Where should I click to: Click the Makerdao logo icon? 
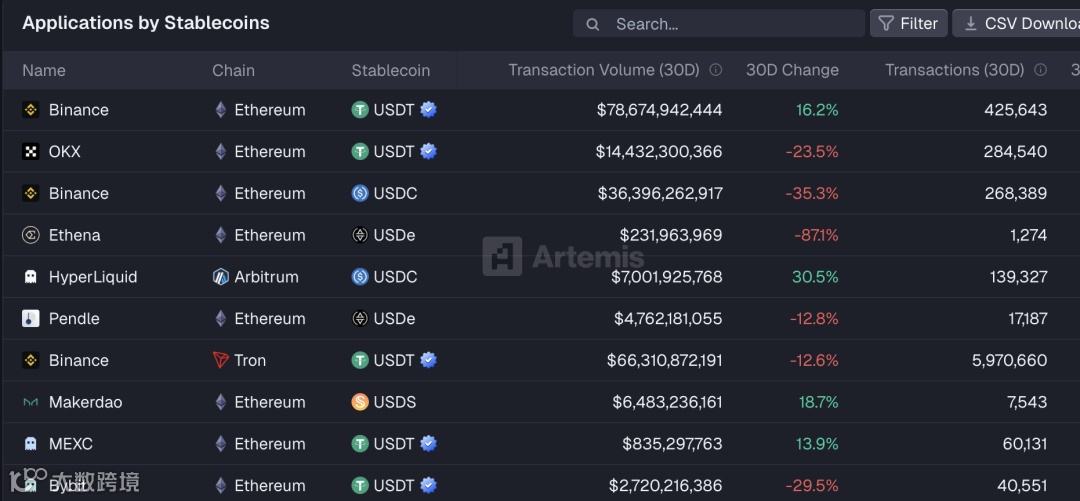[x=31, y=402]
